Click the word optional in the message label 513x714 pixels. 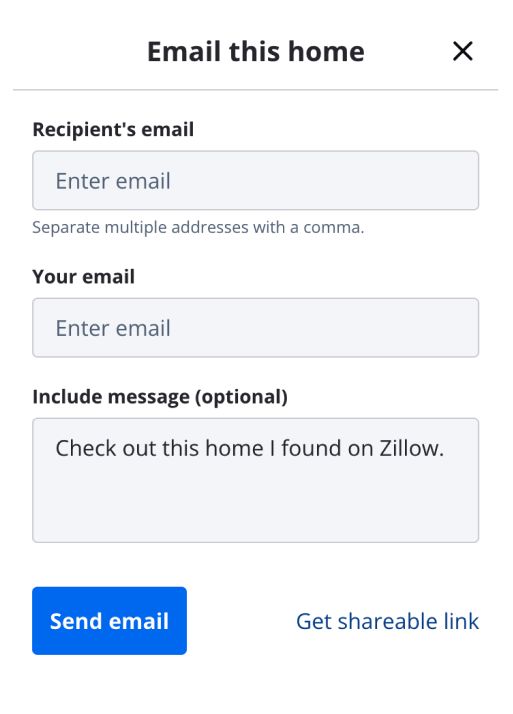241,397
